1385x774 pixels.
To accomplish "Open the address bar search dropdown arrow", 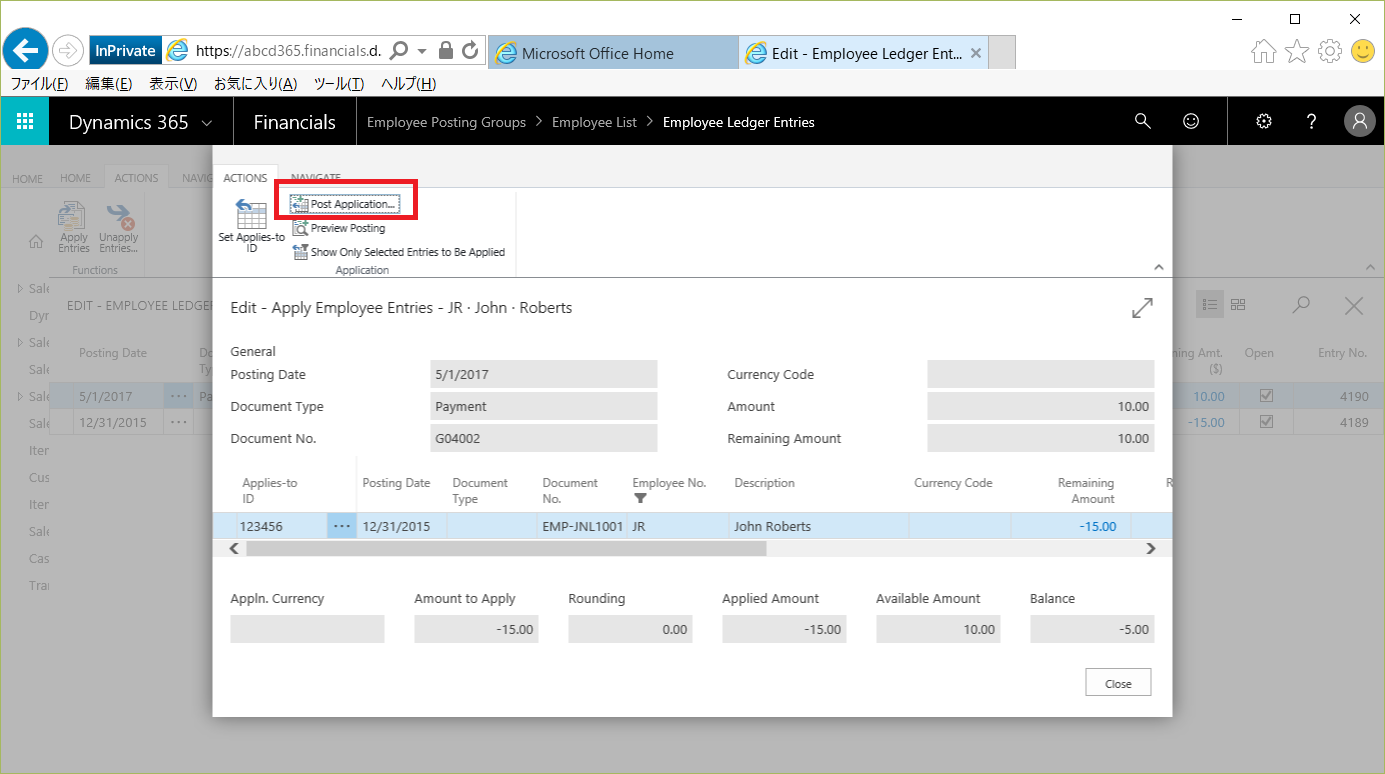I will click(422, 50).
